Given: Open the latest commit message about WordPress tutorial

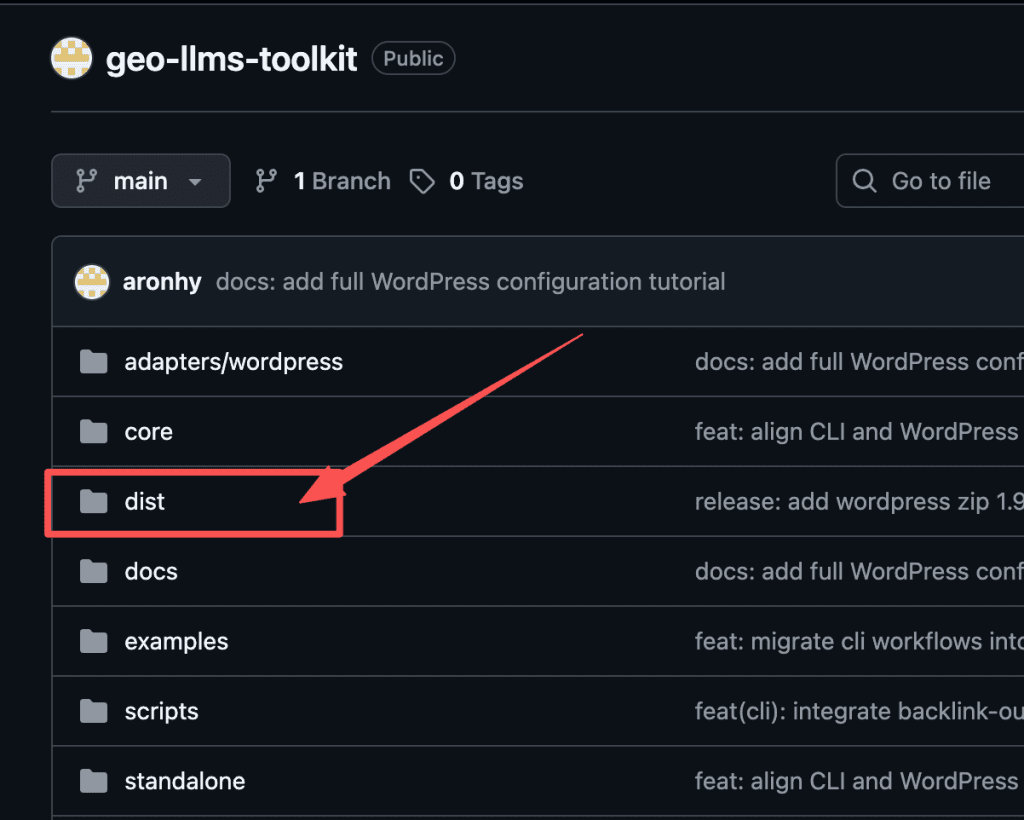Looking at the screenshot, I should [470, 282].
